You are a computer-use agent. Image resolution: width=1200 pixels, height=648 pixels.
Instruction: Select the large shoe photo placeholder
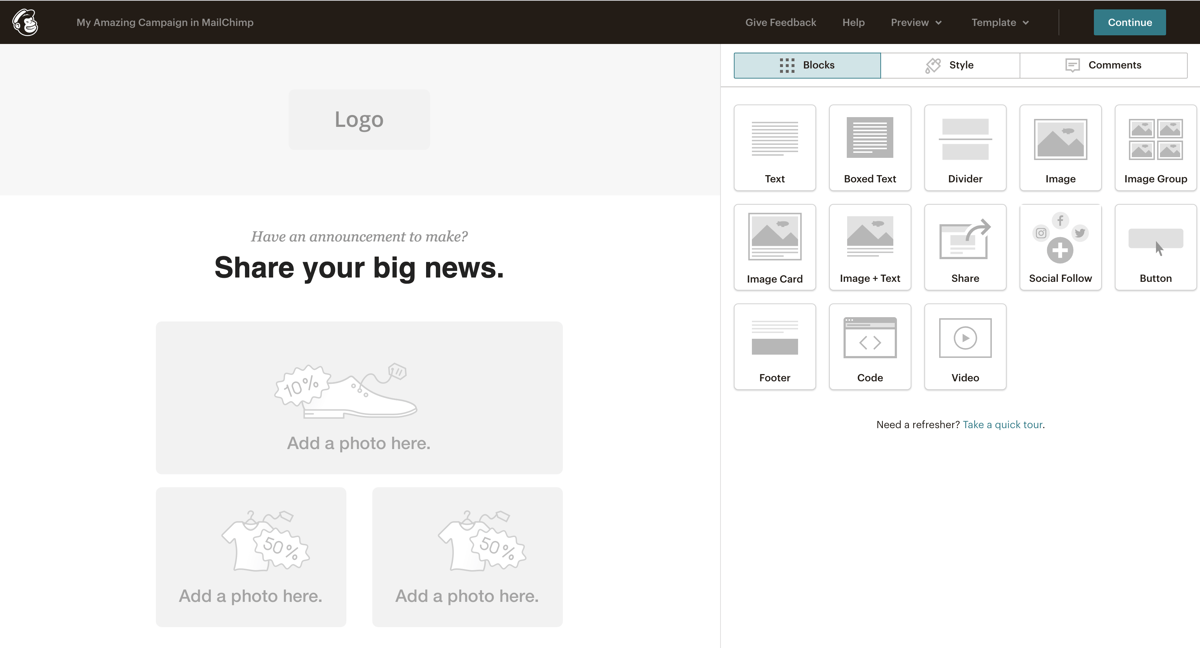pyautogui.click(x=359, y=398)
